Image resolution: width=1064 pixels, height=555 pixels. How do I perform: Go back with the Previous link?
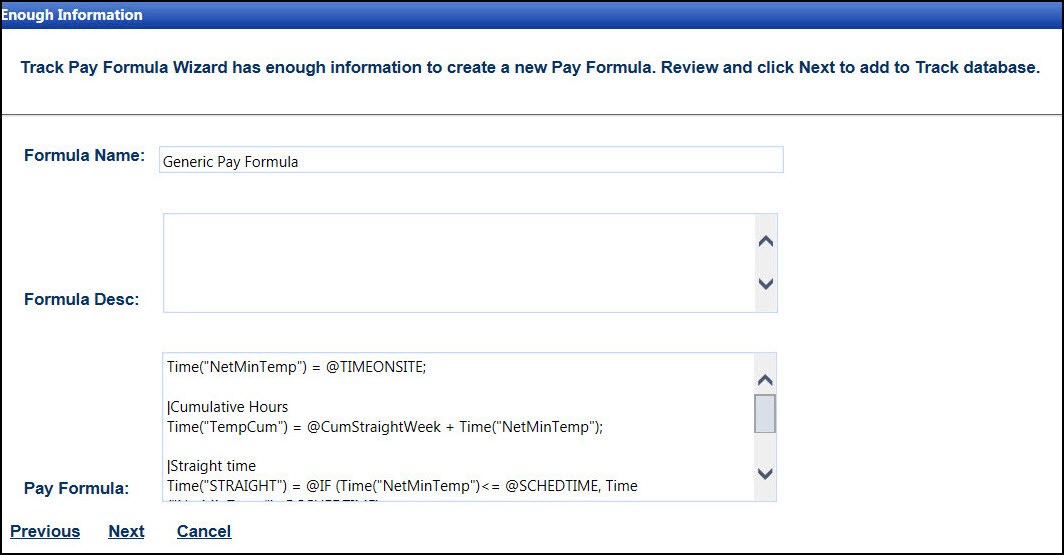coord(45,531)
